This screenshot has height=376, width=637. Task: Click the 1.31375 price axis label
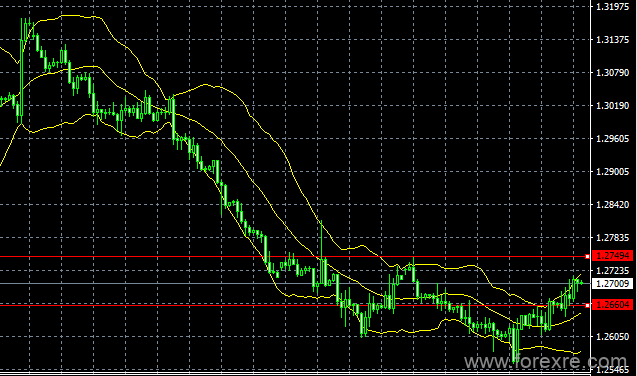[612, 40]
